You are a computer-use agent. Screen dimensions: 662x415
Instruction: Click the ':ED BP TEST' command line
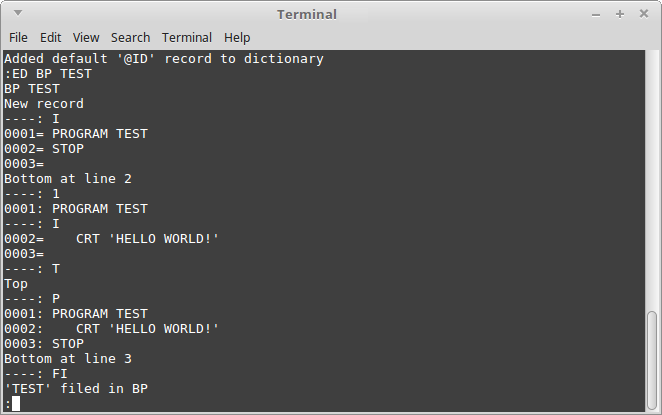[48, 74]
